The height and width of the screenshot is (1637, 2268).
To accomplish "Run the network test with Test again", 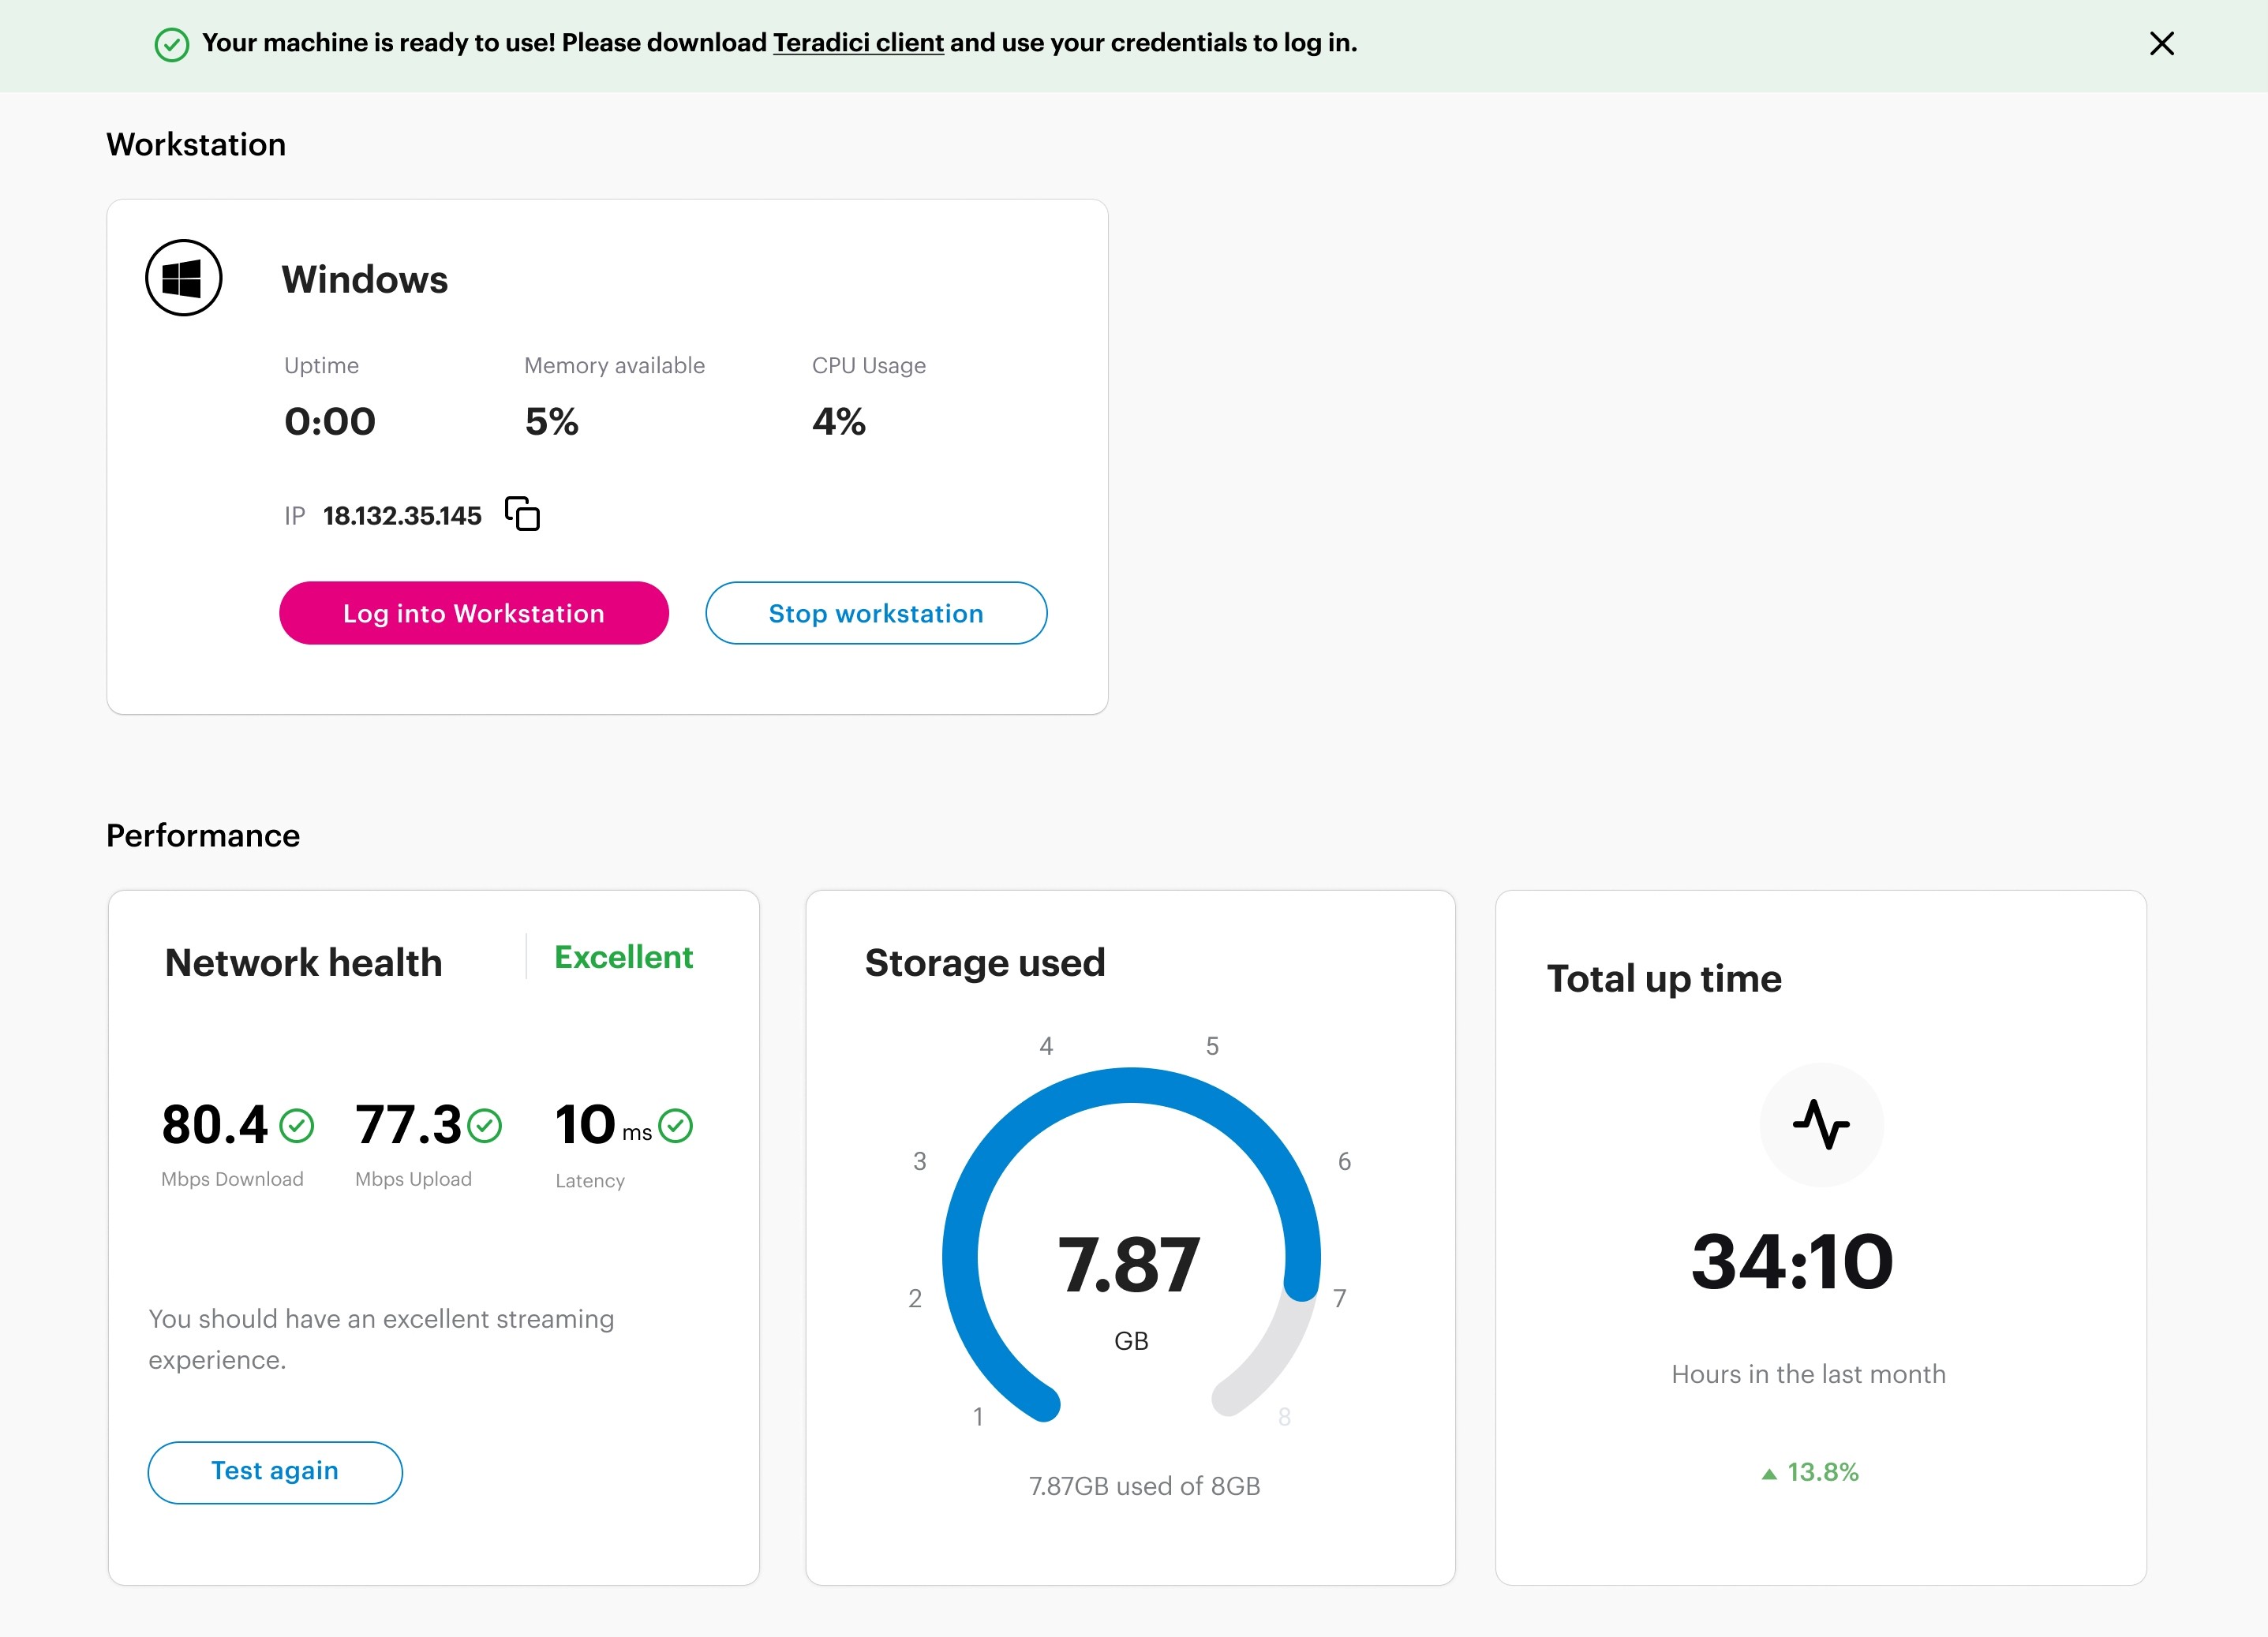I will tap(275, 1471).
